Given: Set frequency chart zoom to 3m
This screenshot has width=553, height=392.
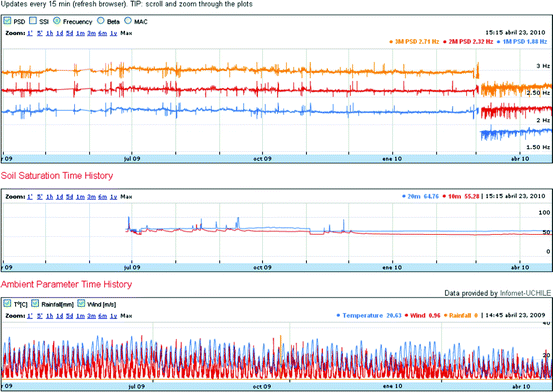Looking at the screenshot, I should [91, 33].
